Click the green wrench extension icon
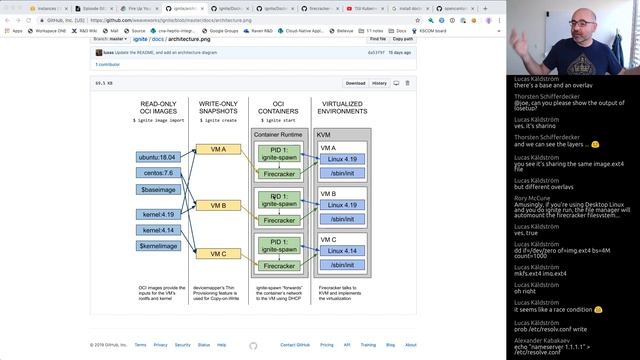 point(431,20)
